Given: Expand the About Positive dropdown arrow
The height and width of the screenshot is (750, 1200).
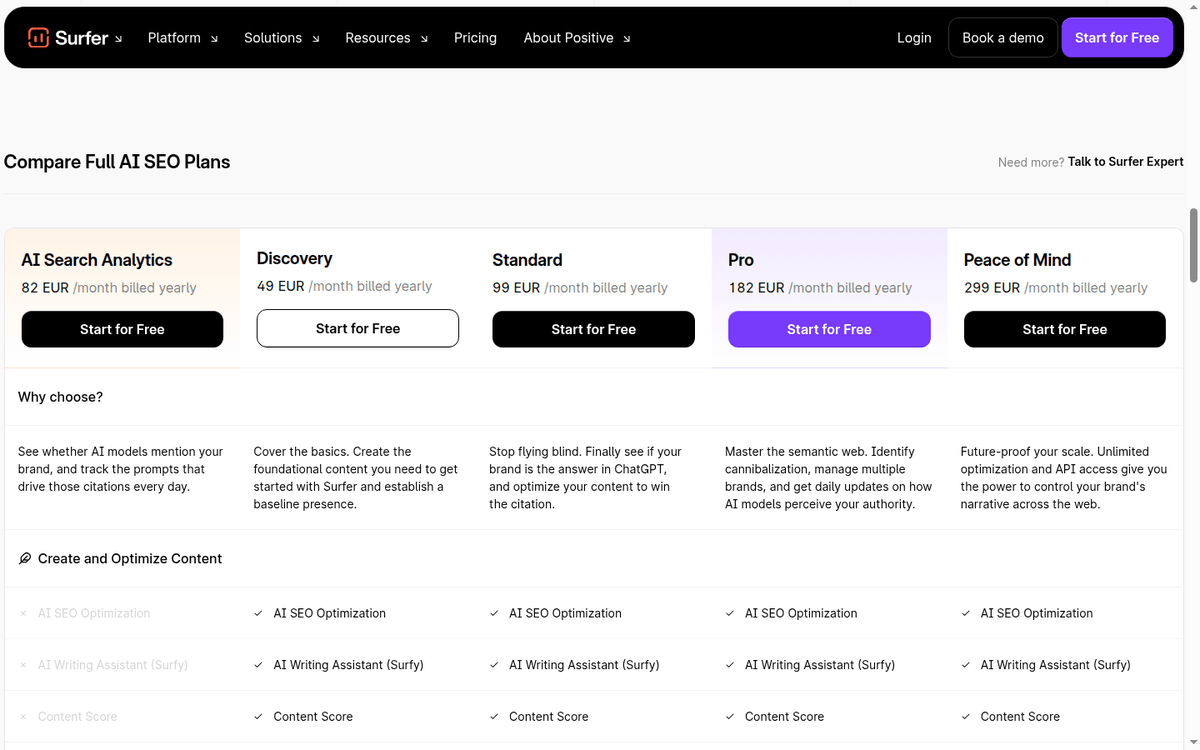Looking at the screenshot, I should pyautogui.click(x=627, y=39).
